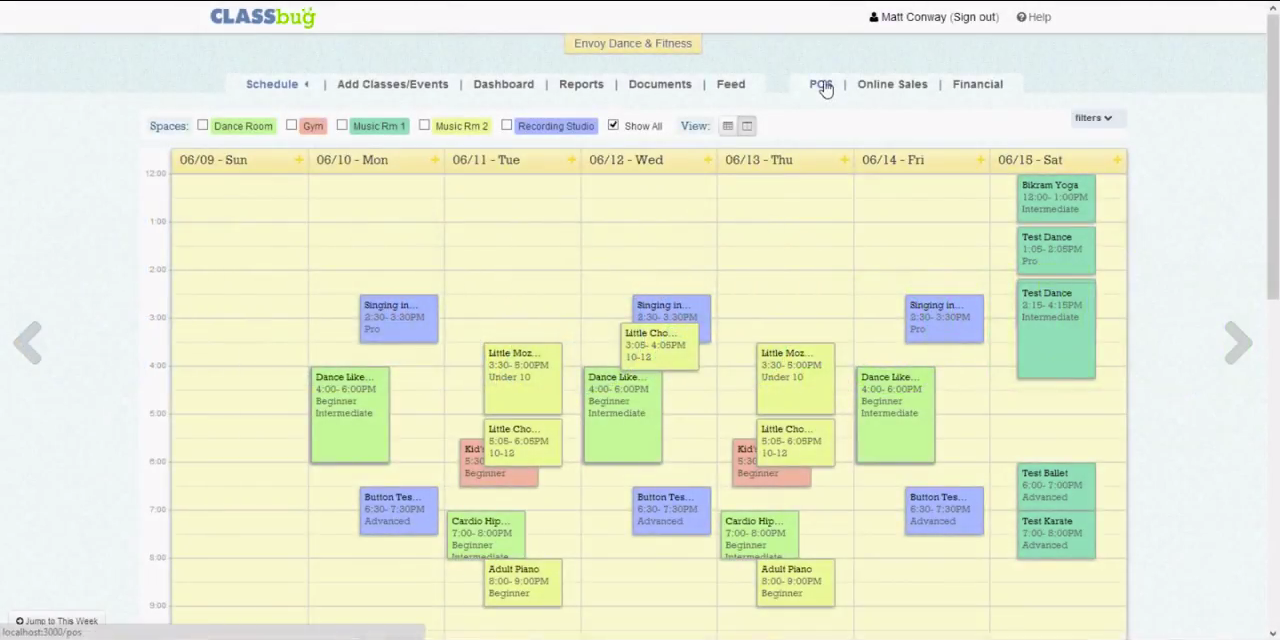Image resolution: width=1280 pixels, height=640 pixels.
Task: Open the Matt Conway profile link
Action: (915, 17)
